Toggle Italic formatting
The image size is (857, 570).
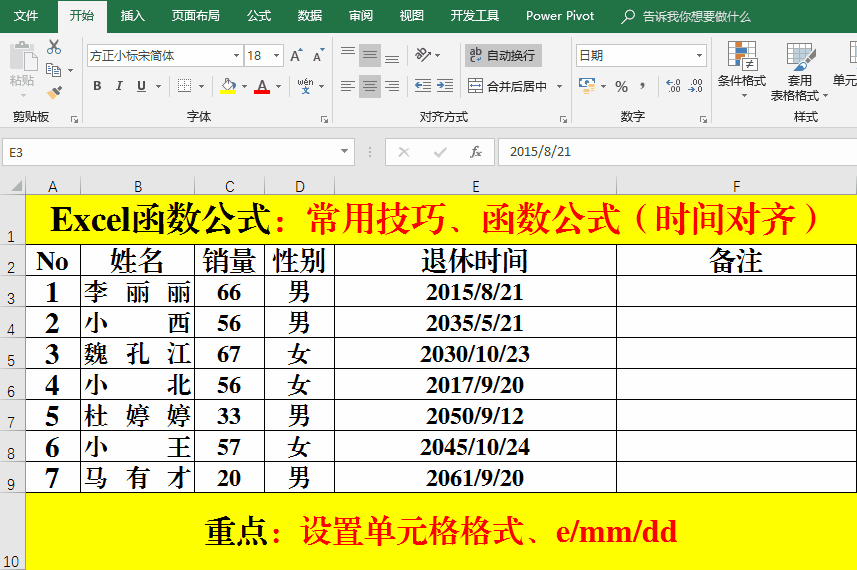coord(119,87)
